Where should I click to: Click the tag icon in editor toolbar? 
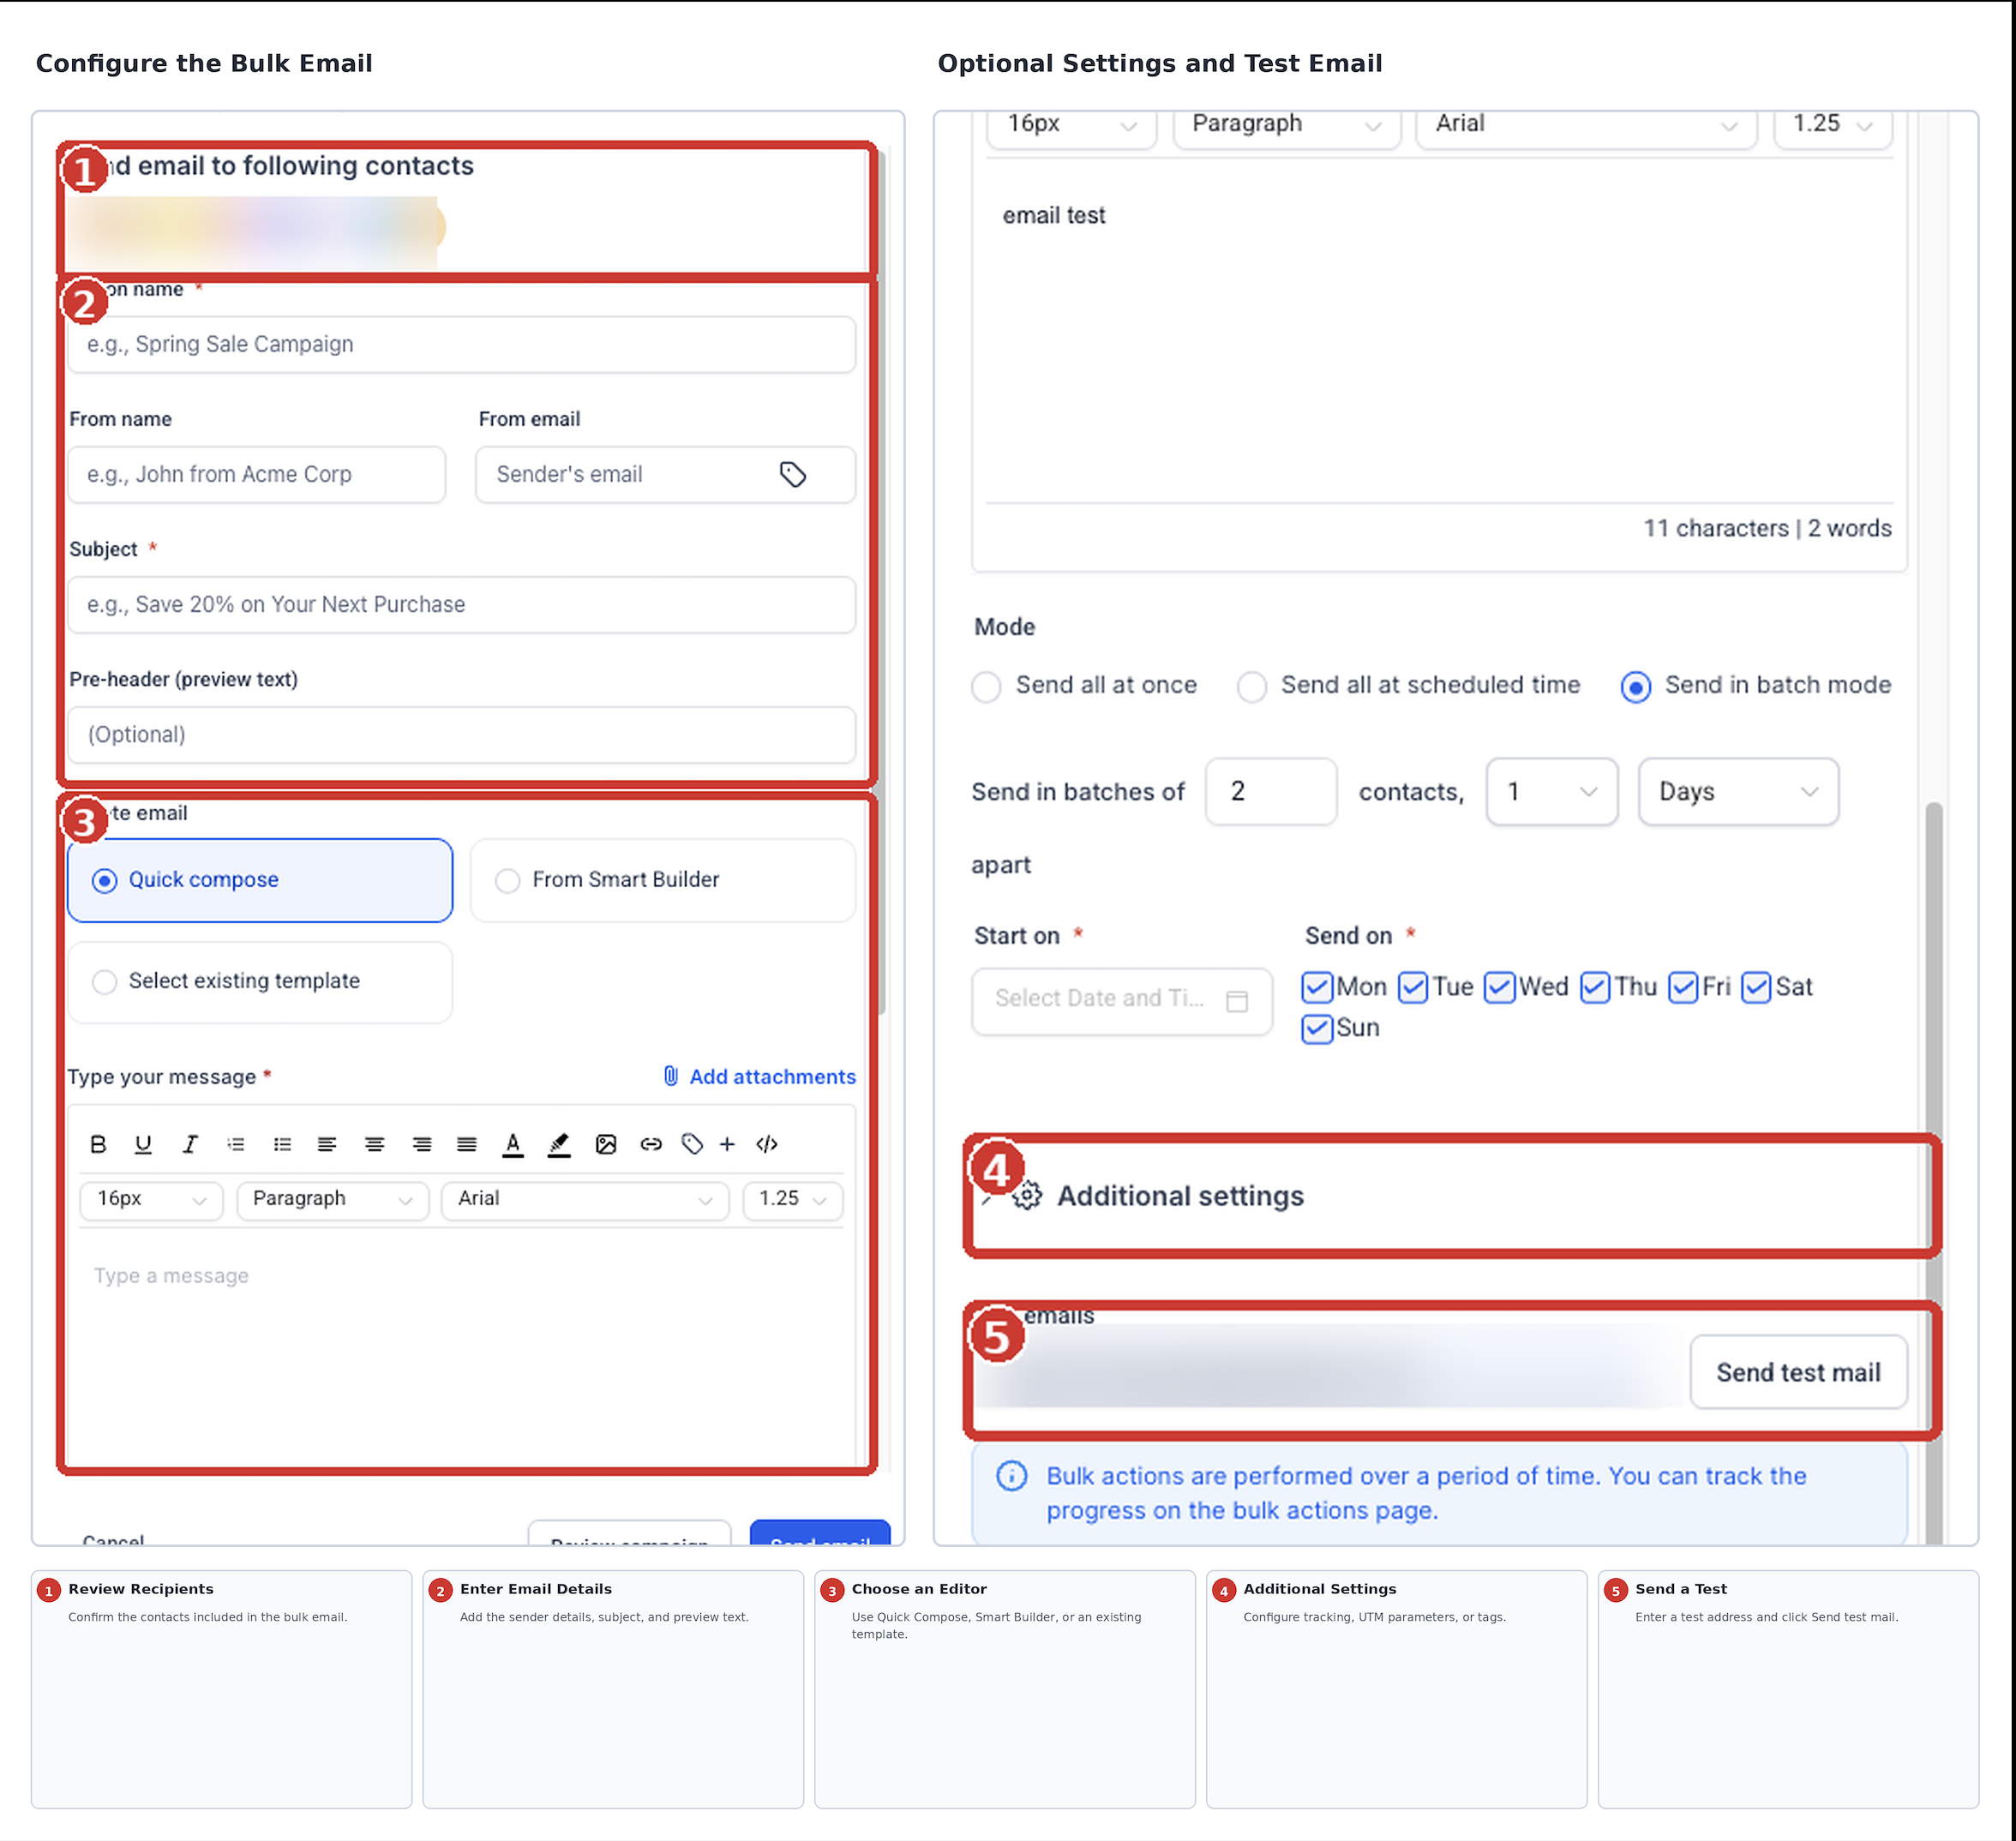coord(692,1144)
